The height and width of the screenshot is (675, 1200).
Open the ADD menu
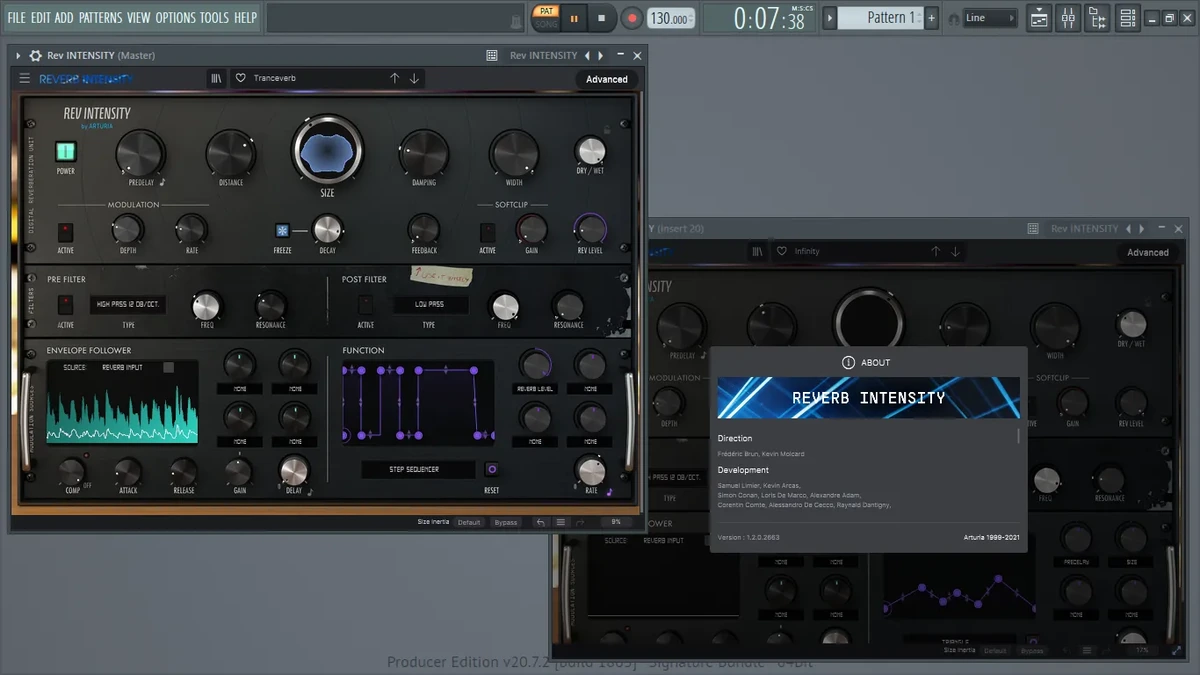click(64, 17)
